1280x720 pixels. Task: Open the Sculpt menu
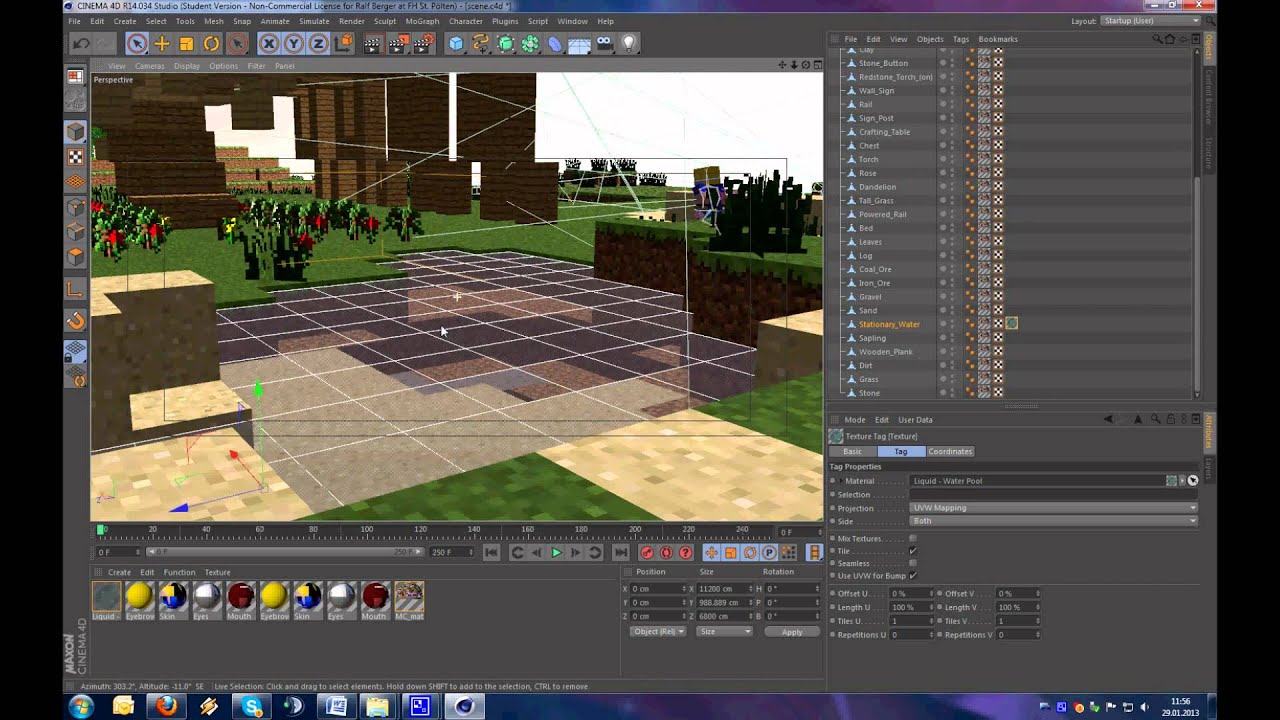[385, 21]
